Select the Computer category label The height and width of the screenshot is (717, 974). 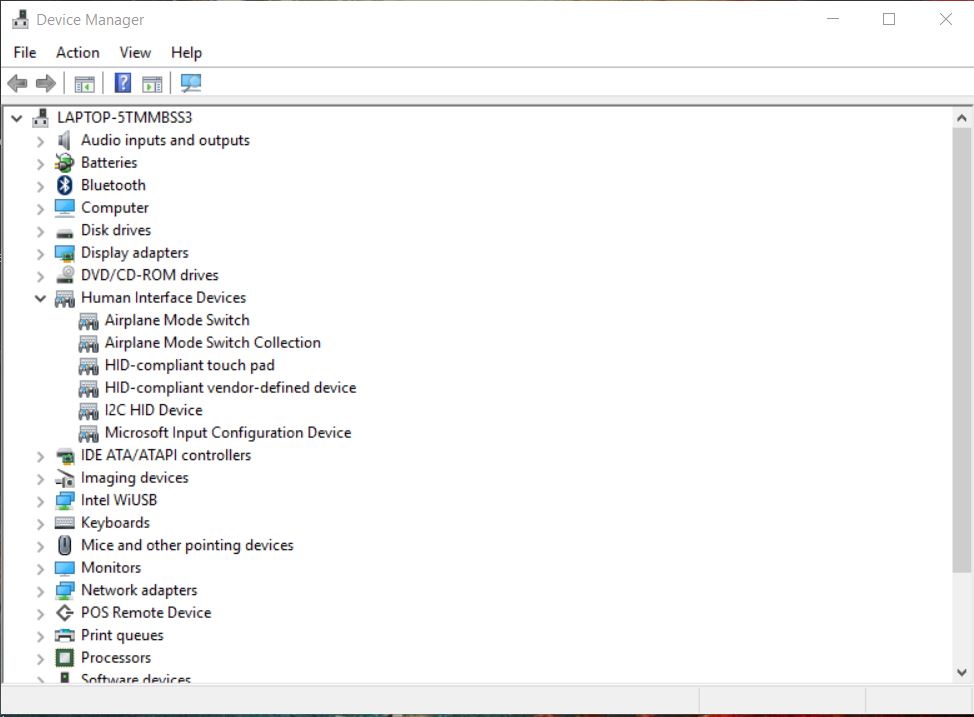pyautogui.click(x=115, y=208)
